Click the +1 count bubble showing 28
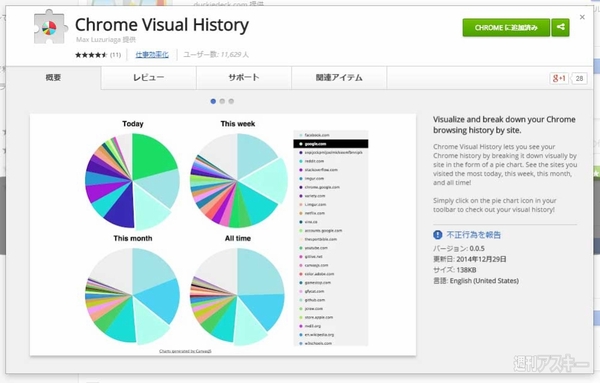The height and width of the screenshot is (383, 600). [579, 78]
